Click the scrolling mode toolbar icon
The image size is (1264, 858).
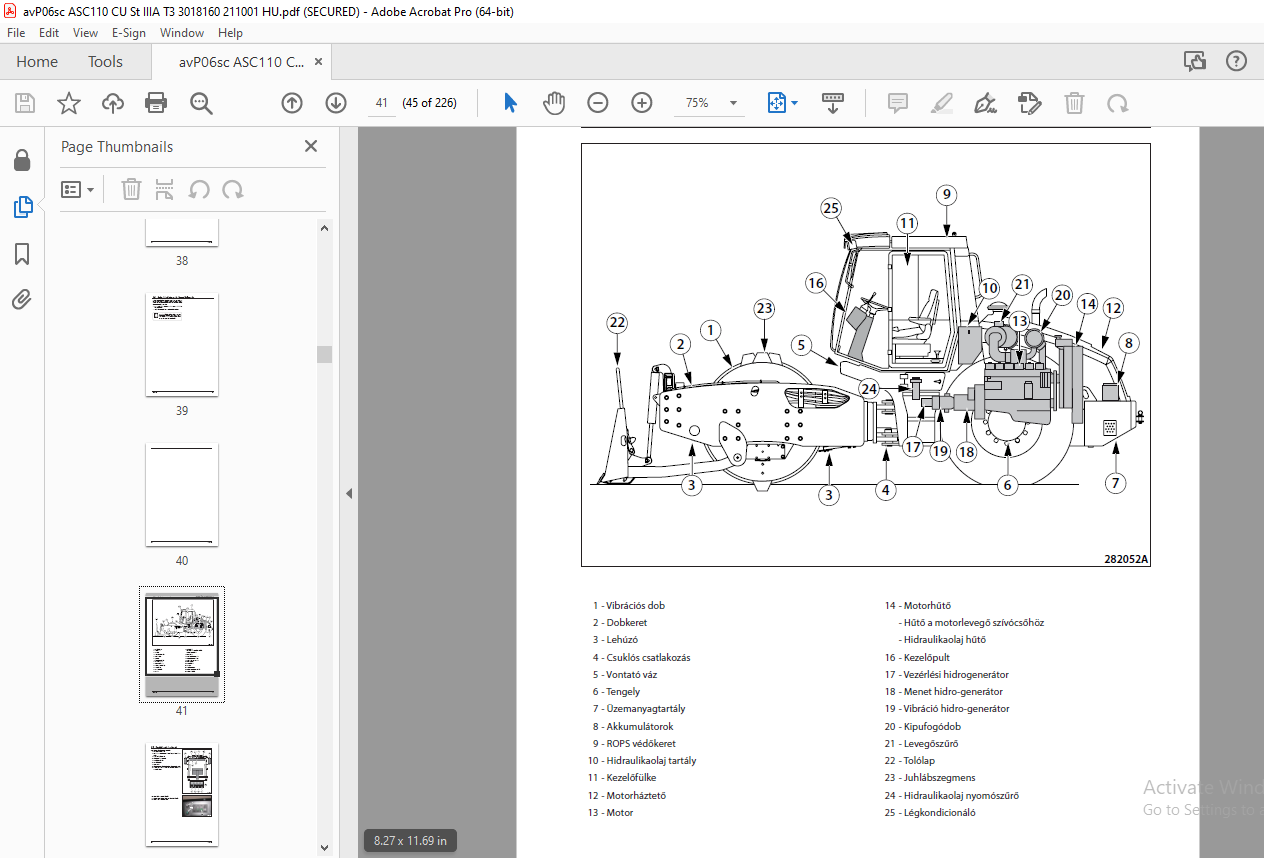click(x=833, y=103)
